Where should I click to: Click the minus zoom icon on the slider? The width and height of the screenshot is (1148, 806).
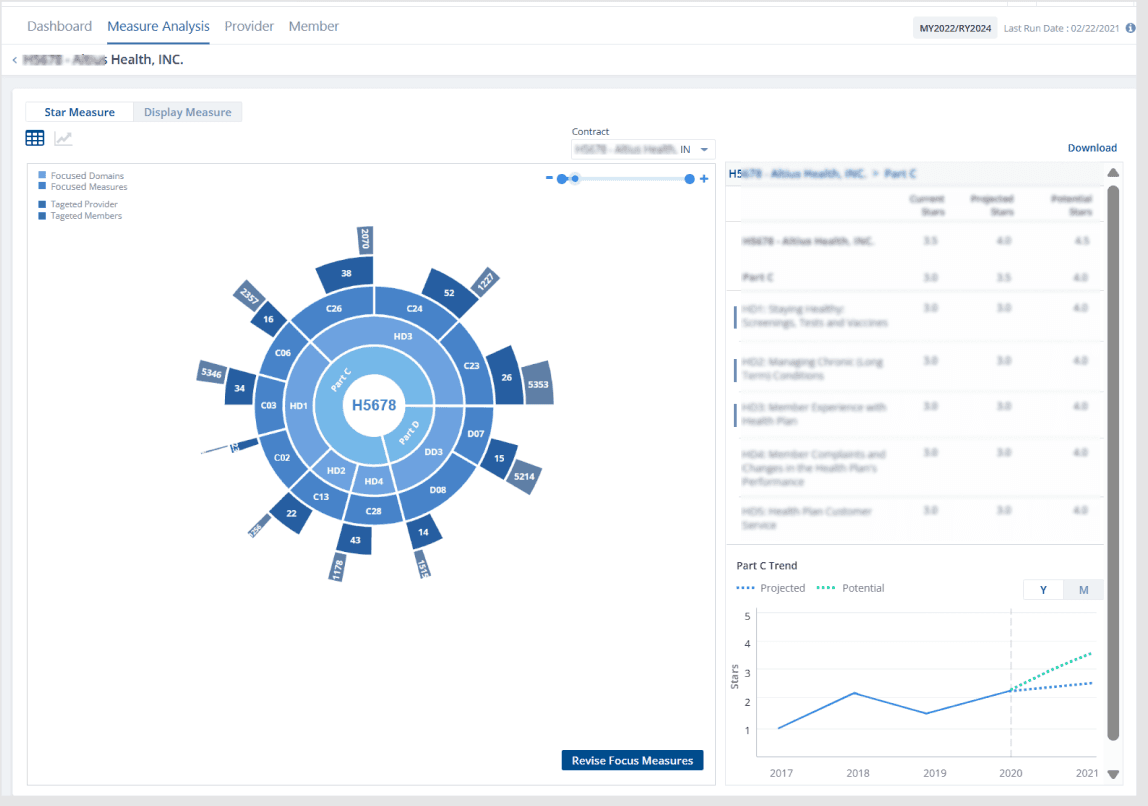(549, 178)
